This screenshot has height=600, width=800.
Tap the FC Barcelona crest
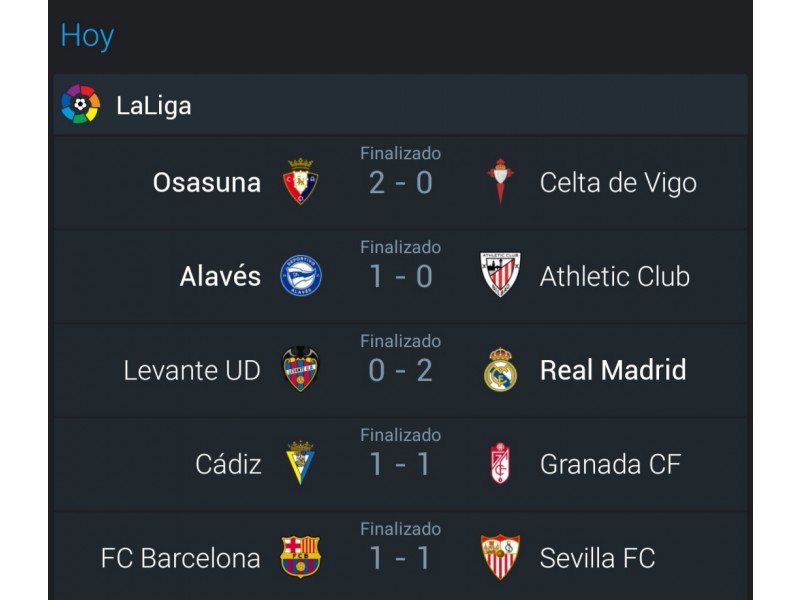(x=301, y=557)
